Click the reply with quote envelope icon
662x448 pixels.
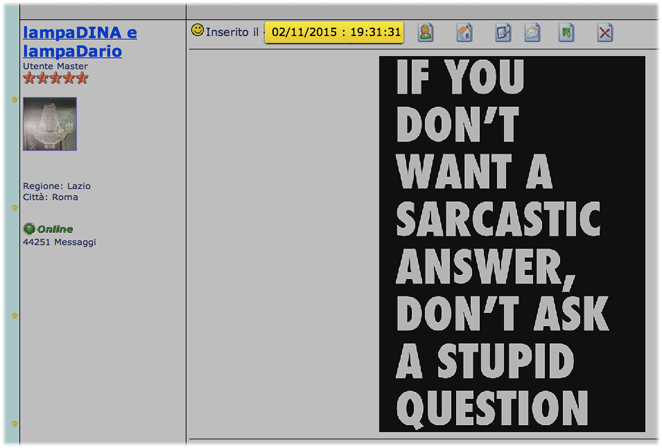532,33
